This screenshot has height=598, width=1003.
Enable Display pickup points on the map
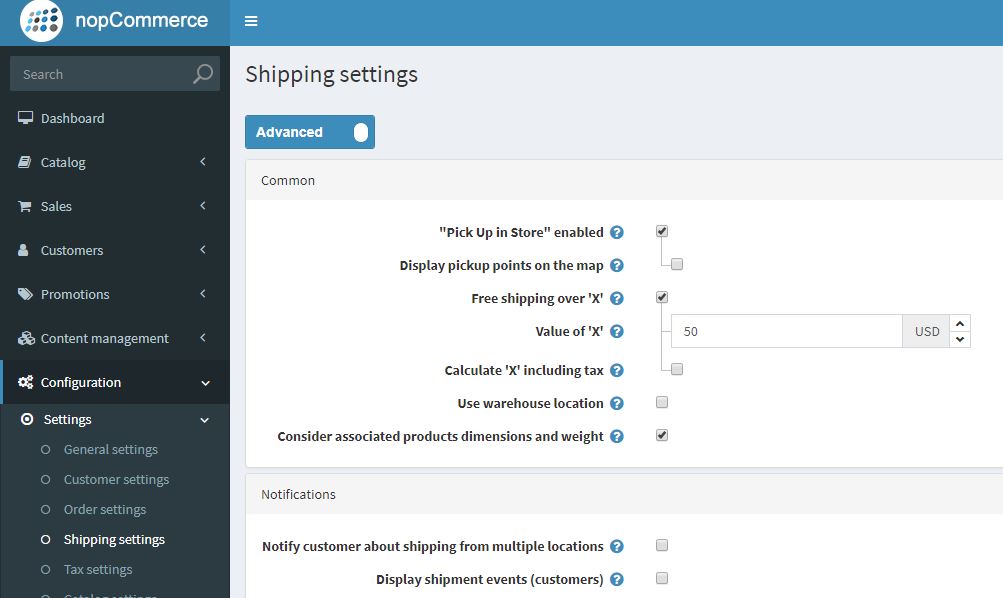point(677,264)
